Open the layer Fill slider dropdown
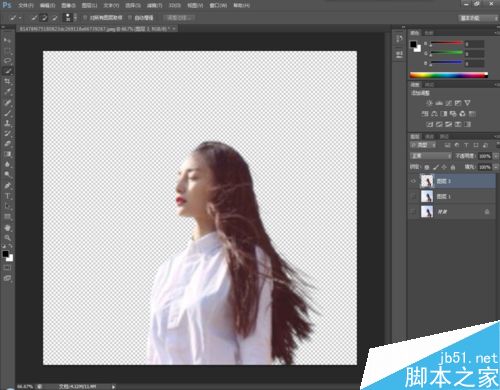The width and height of the screenshot is (500, 390). coord(496,167)
